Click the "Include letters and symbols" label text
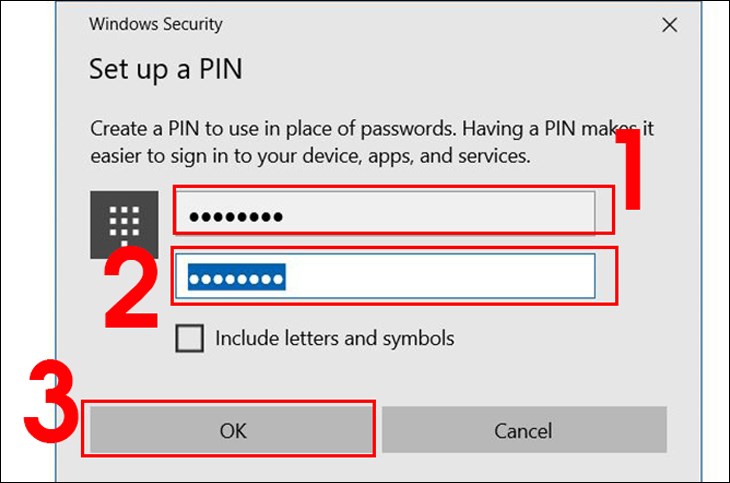The width and height of the screenshot is (730, 483). click(334, 339)
